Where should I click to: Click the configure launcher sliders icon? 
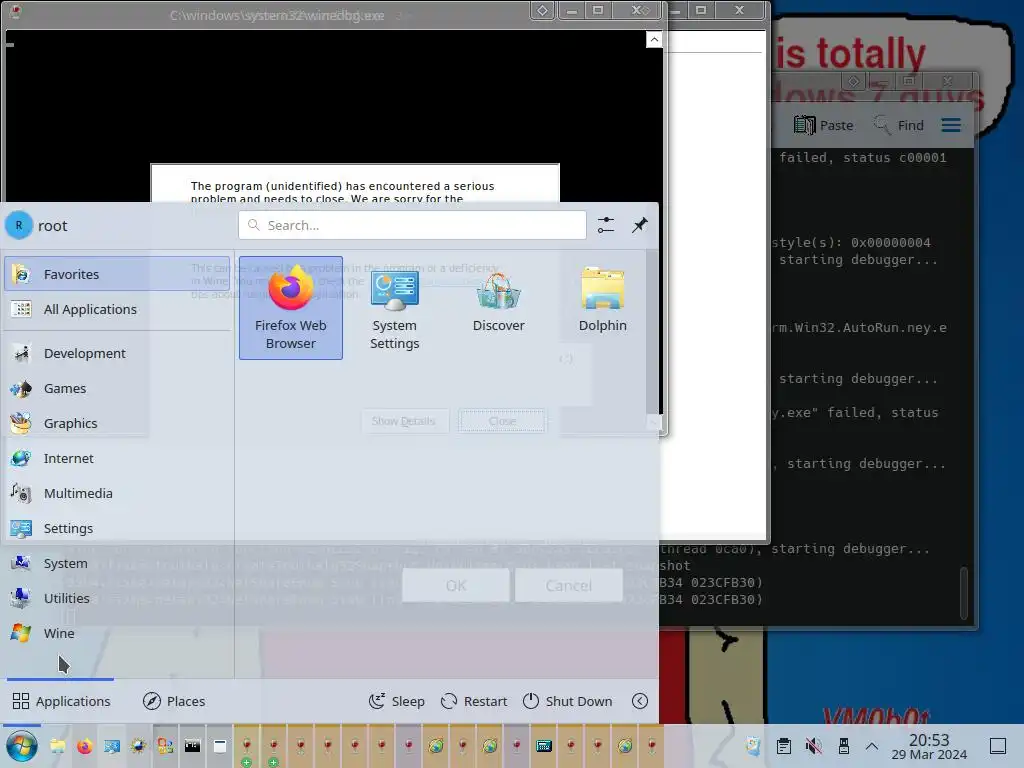(x=605, y=225)
